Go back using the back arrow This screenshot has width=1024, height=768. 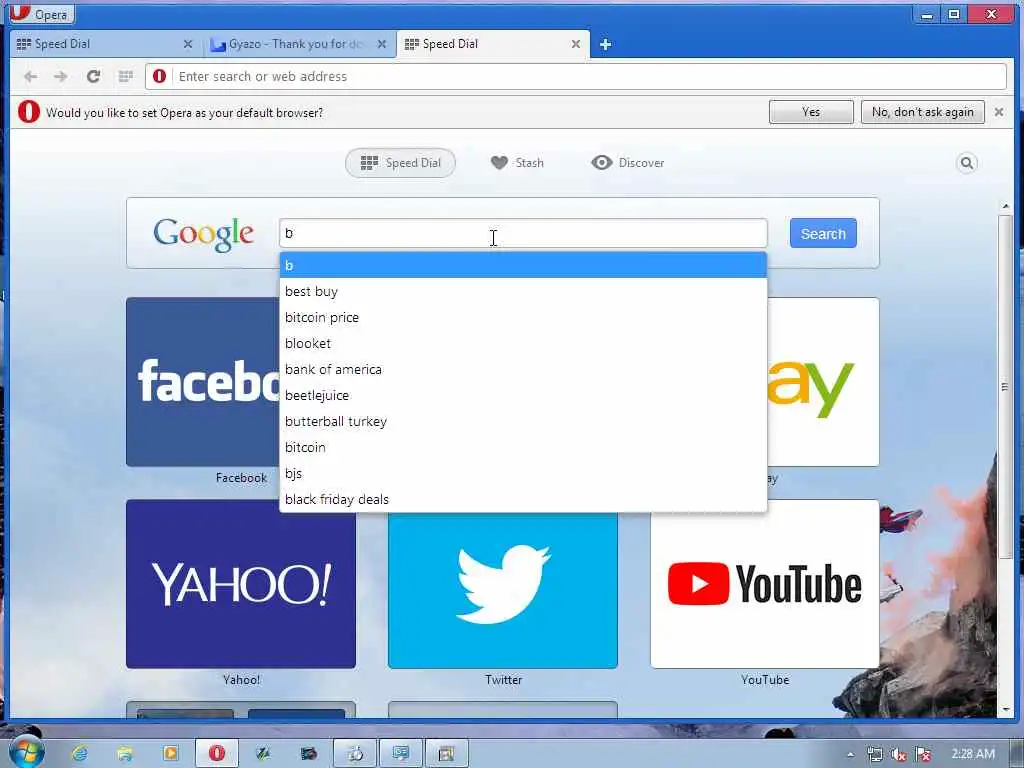[x=30, y=76]
